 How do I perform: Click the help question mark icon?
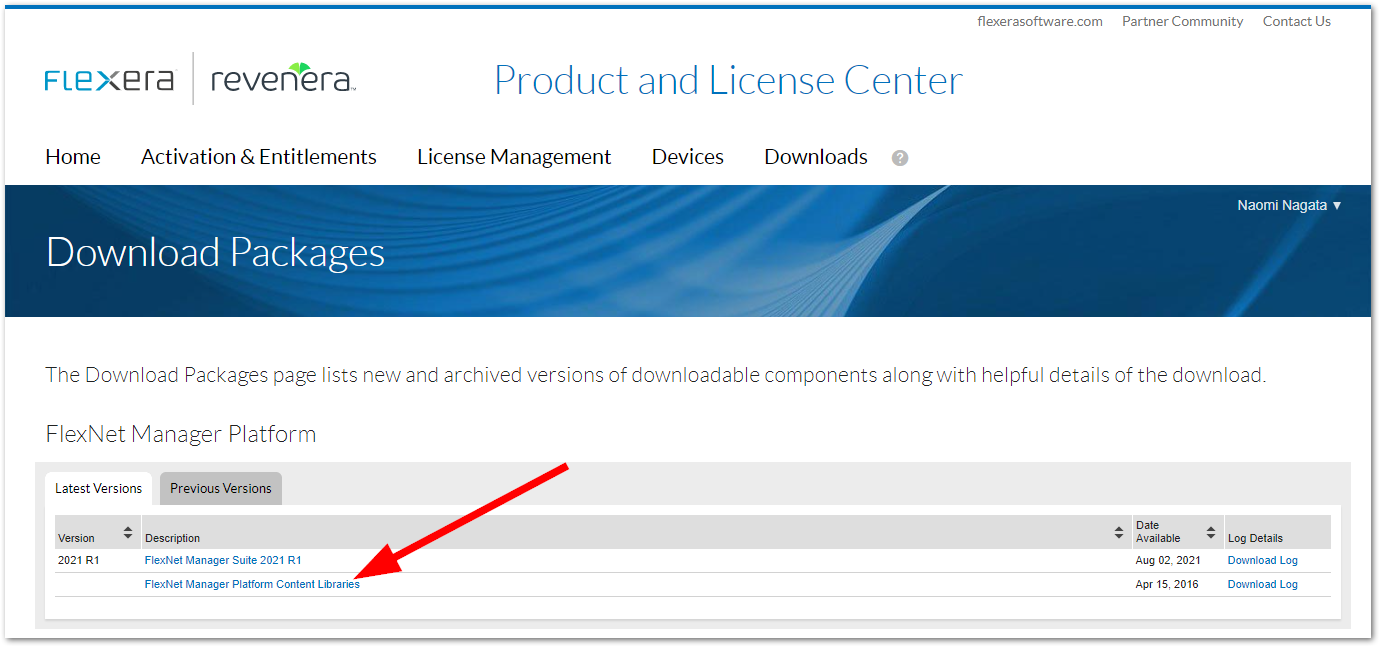pyautogui.click(x=900, y=158)
